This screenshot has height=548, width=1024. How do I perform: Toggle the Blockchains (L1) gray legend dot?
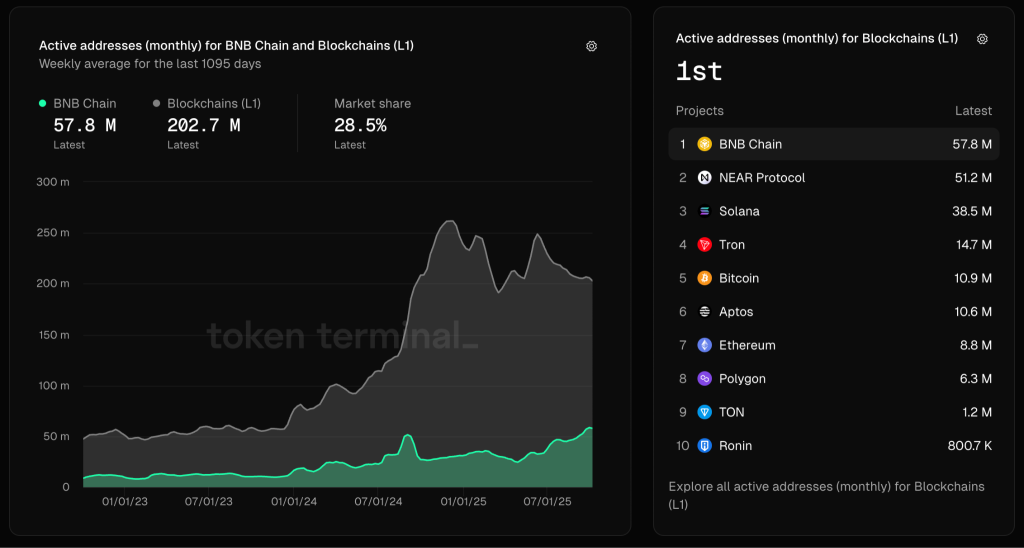click(x=157, y=103)
